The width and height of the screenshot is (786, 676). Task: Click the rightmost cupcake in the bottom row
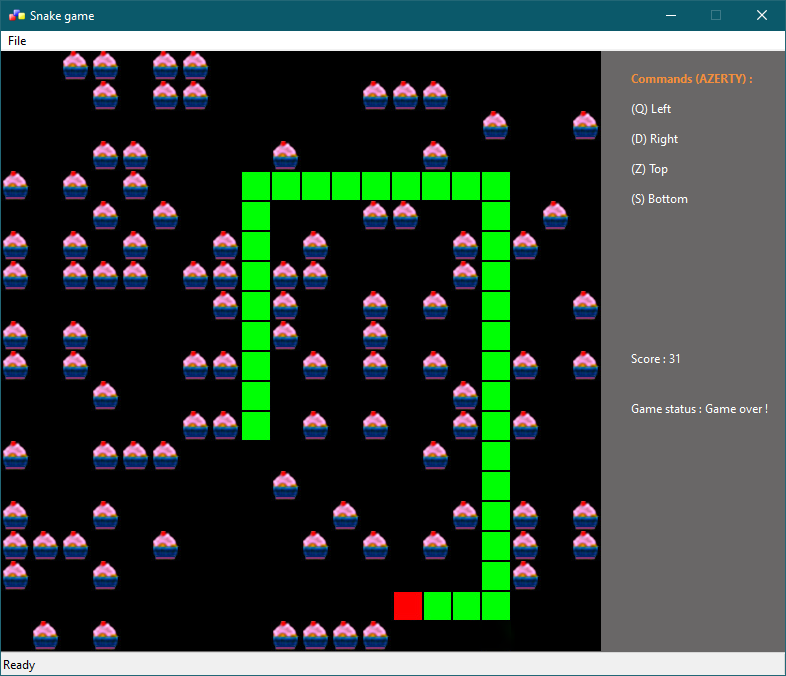[375, 635]
